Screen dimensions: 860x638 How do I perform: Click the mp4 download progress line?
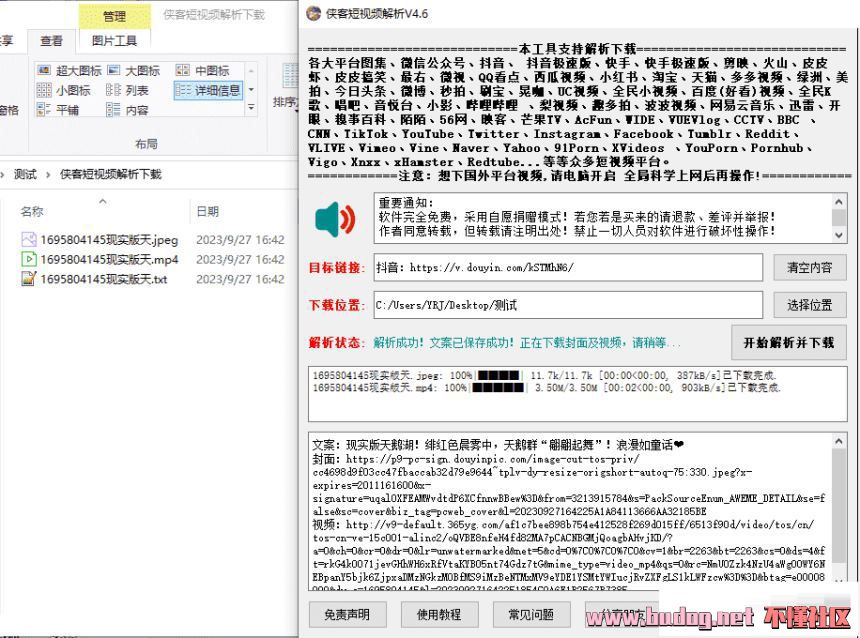(x=546, y=387)
